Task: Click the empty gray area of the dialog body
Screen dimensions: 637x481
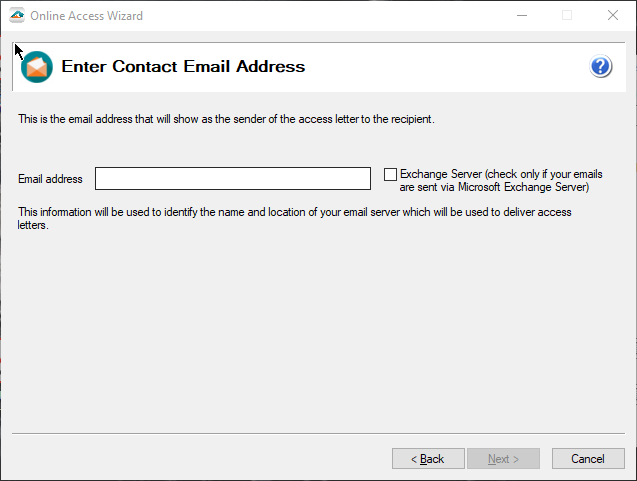Action: tap(318, 330)
